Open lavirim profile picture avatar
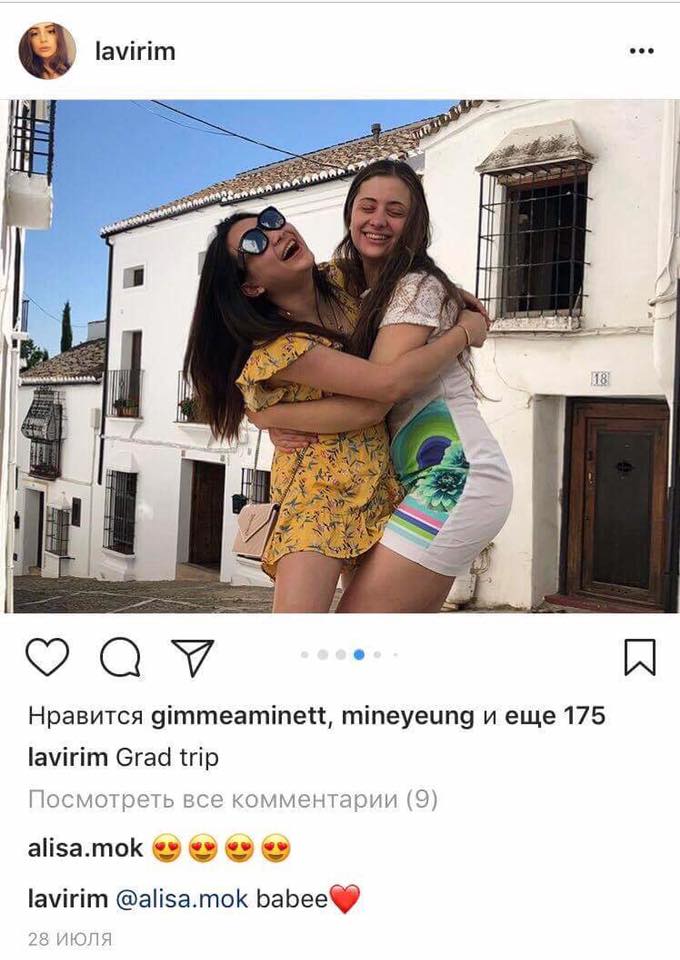This screenshot has width=680, height=960. [x=48, y=51]
